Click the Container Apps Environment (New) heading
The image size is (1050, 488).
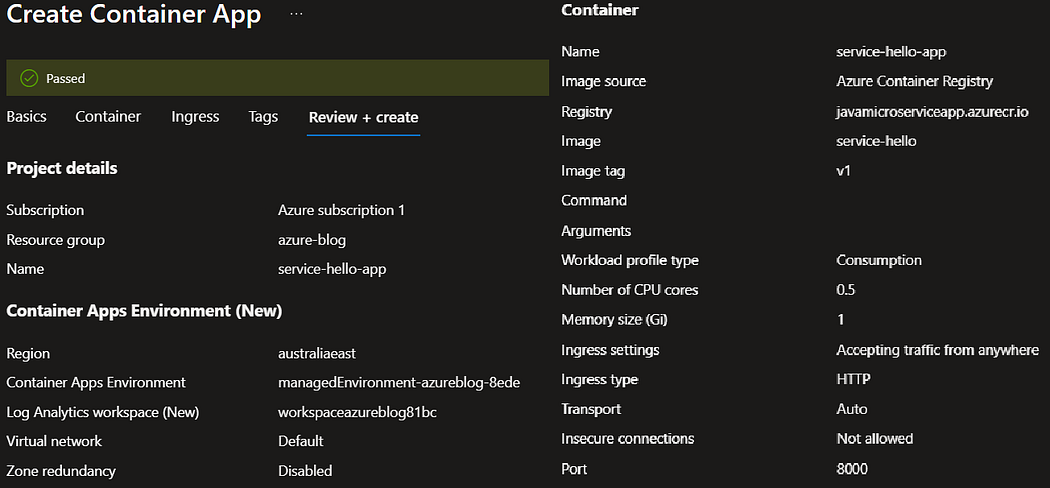click(x=144, y=311)
